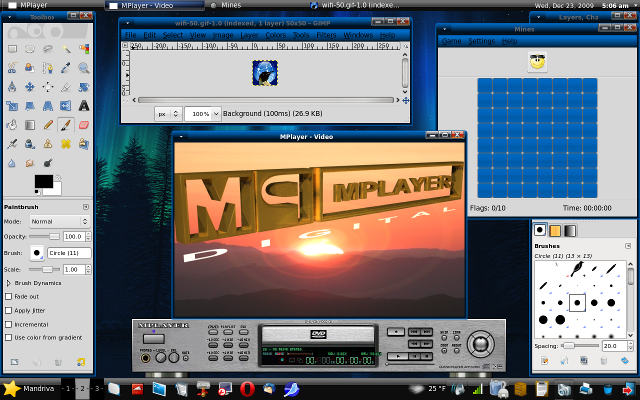Select the Zoom magnifier tool
640x400 pixels.
pos(84,68)
